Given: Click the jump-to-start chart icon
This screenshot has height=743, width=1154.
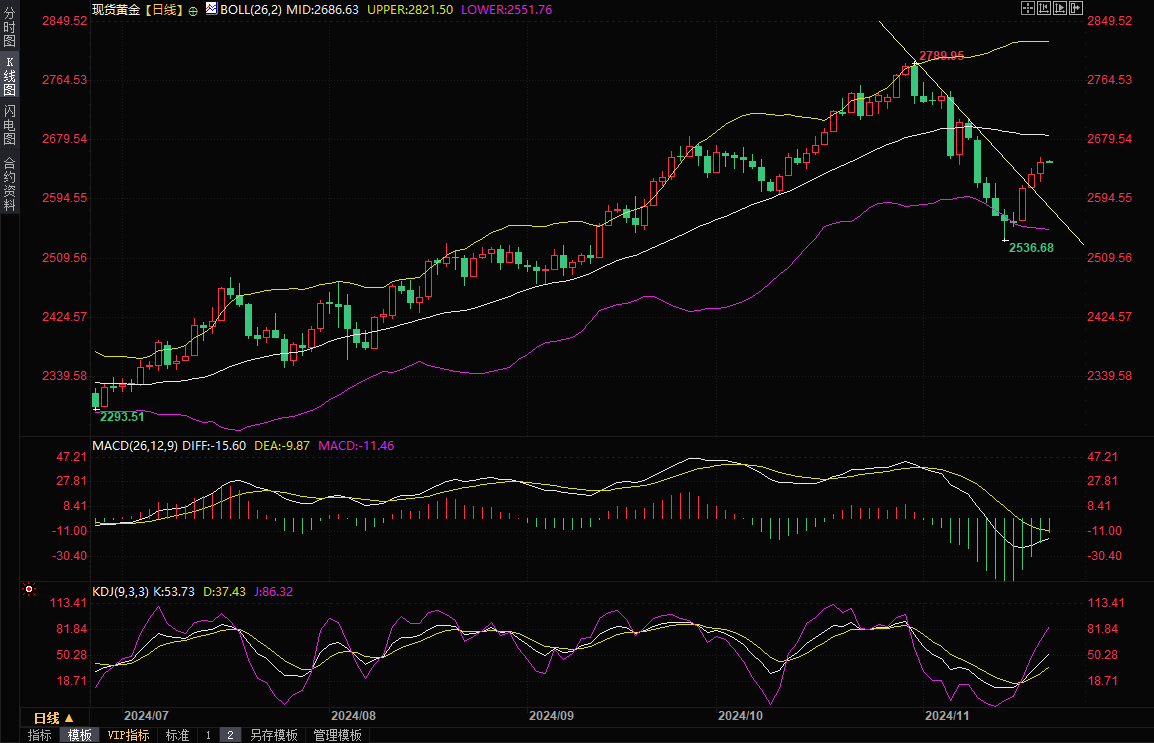Looking at the screenshot, I should point(1044,8).
